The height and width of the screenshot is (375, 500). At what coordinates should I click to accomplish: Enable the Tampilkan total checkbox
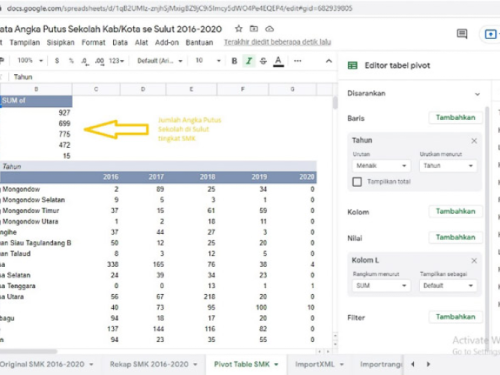357,182
